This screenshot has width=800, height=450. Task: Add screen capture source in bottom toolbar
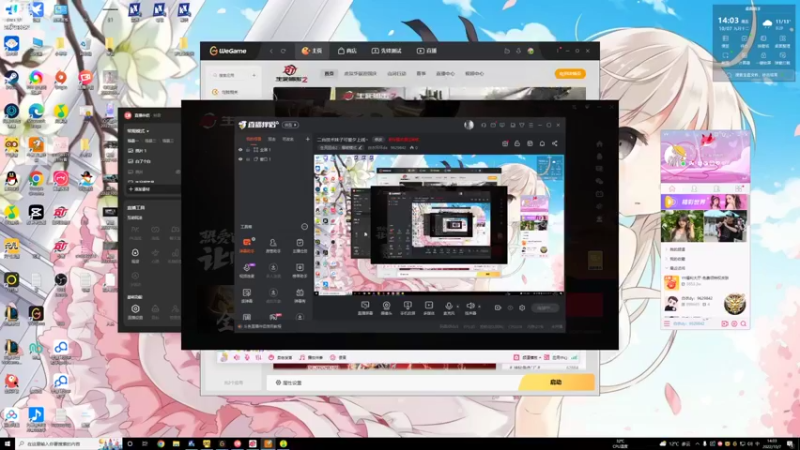365,307
